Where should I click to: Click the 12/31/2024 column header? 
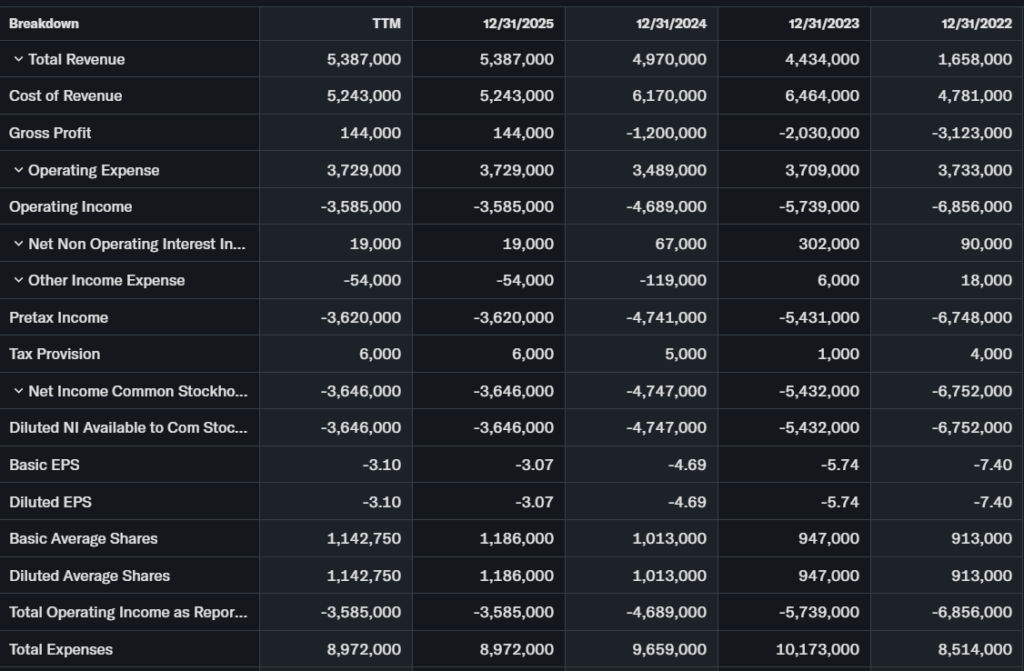click(x=671, y=23)
